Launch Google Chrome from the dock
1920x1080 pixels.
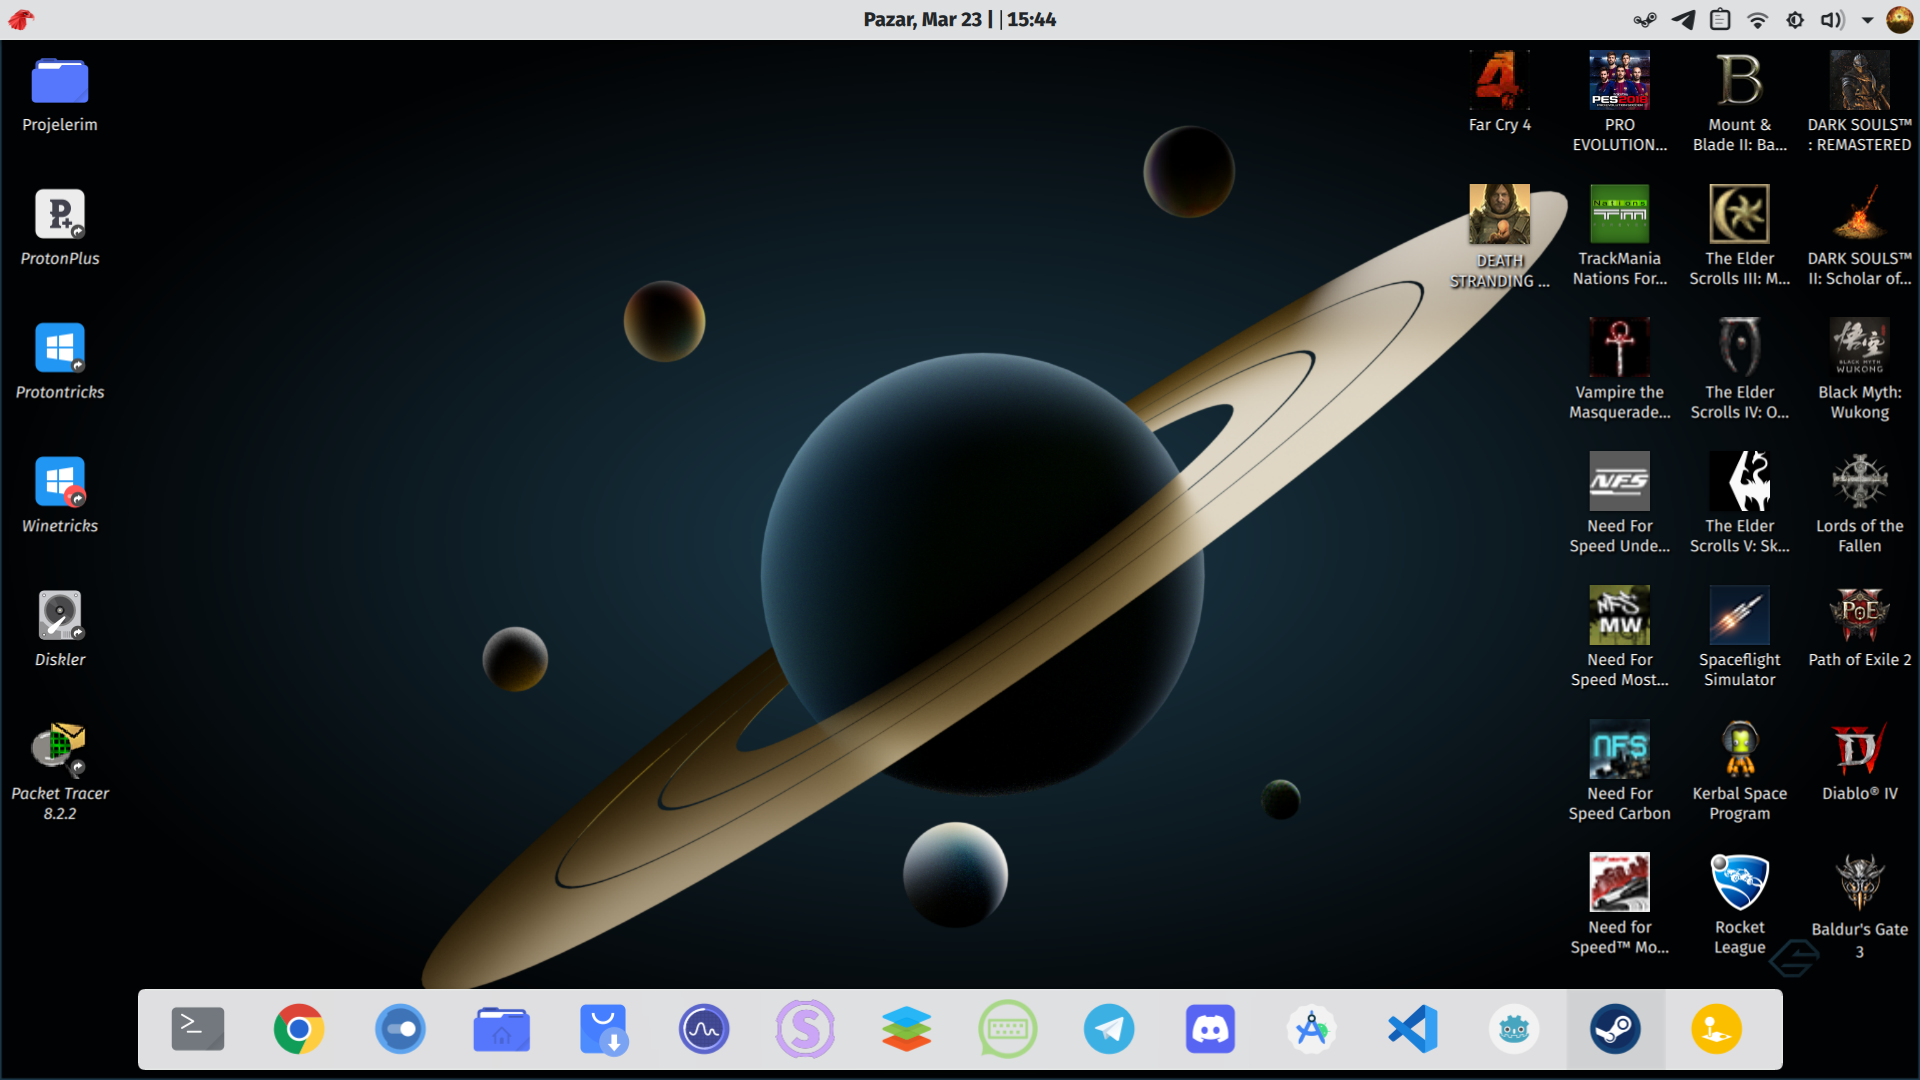tap(299, 1029)
